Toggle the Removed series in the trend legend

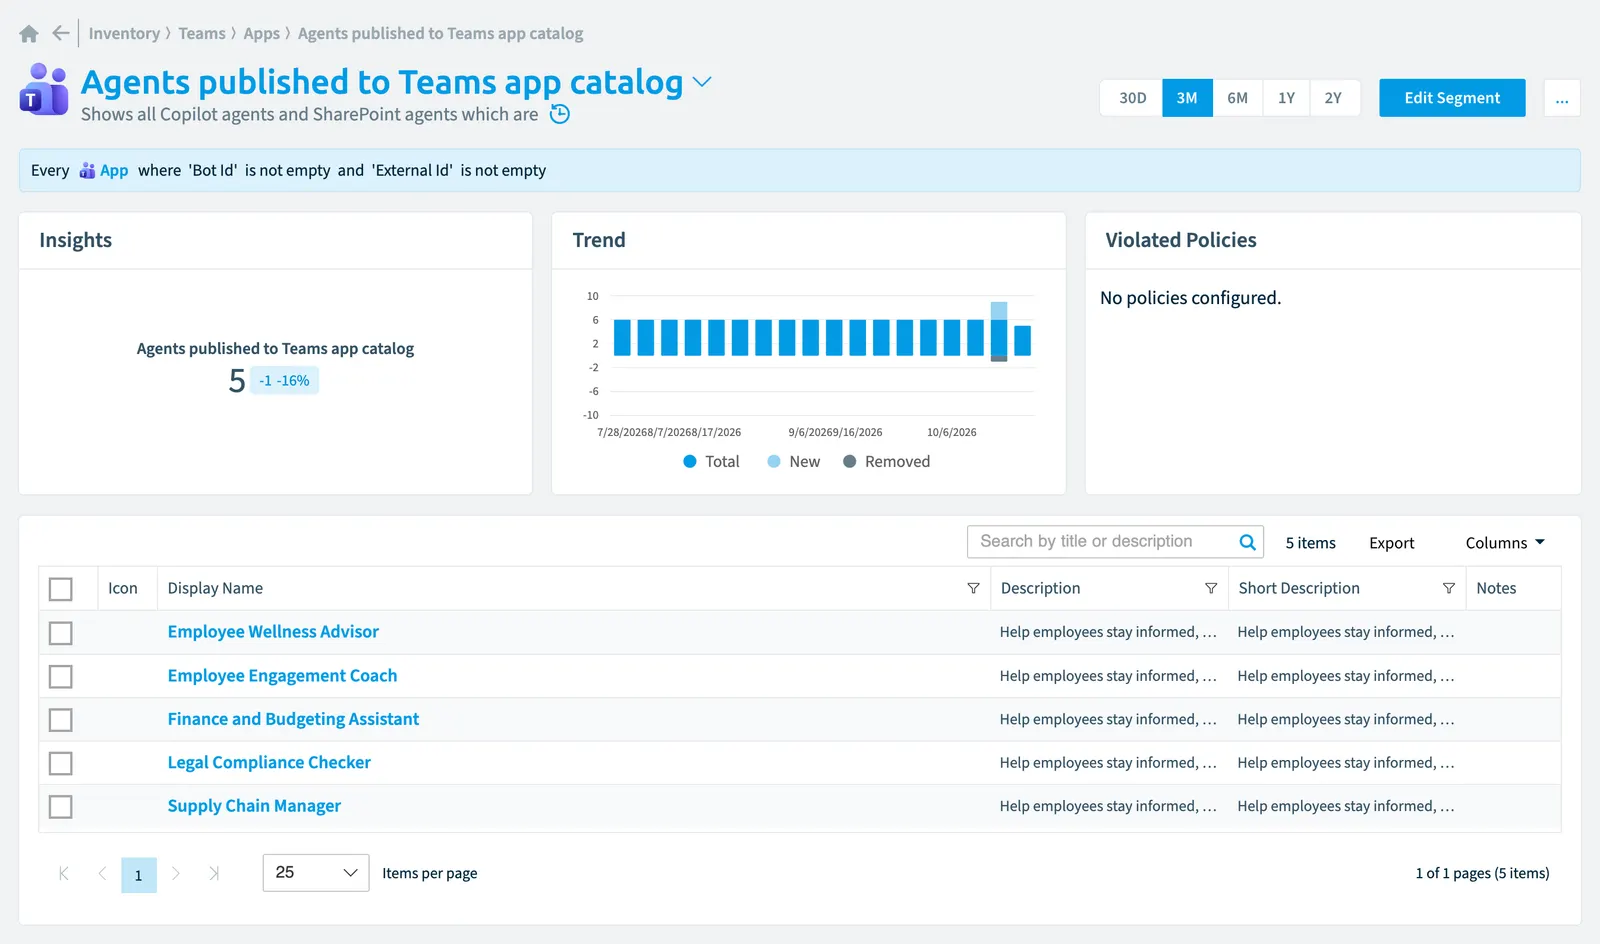(x=886, y=461)
